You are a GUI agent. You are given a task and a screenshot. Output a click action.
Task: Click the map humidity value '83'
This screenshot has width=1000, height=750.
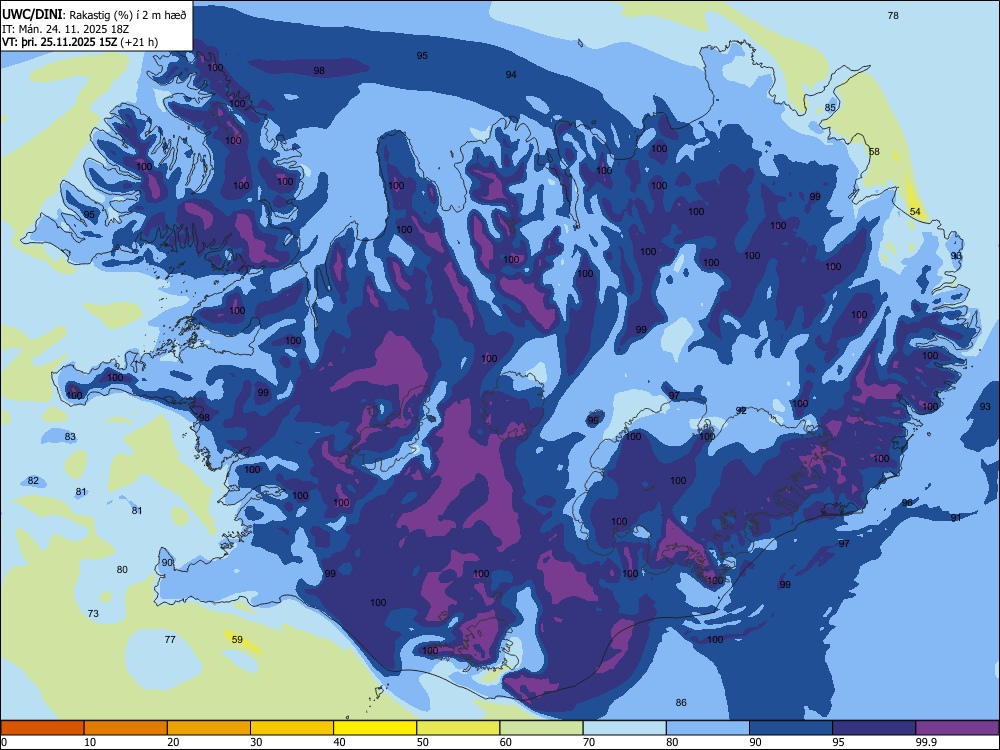[70, 437]
